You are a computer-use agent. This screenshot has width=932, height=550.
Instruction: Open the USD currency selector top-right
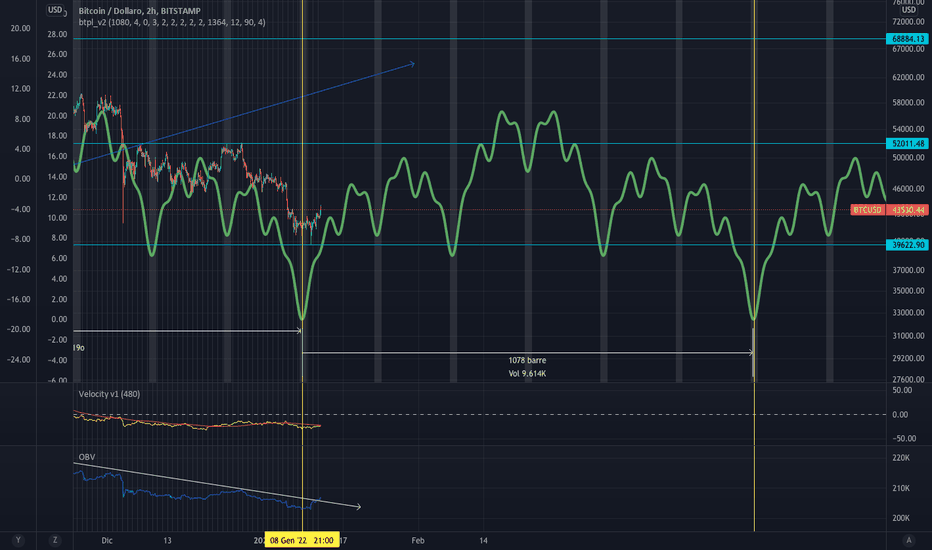[908, 10]
